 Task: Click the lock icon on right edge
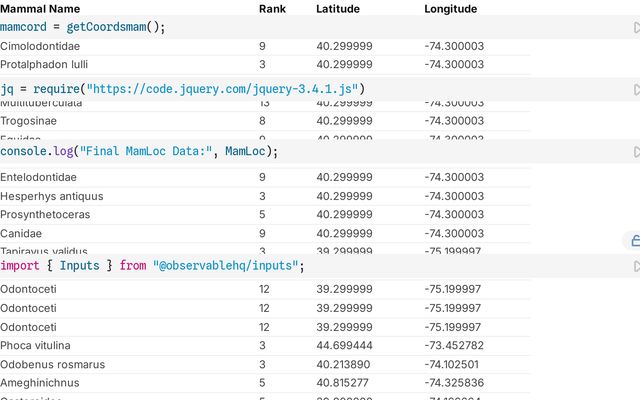click(633, 240)
